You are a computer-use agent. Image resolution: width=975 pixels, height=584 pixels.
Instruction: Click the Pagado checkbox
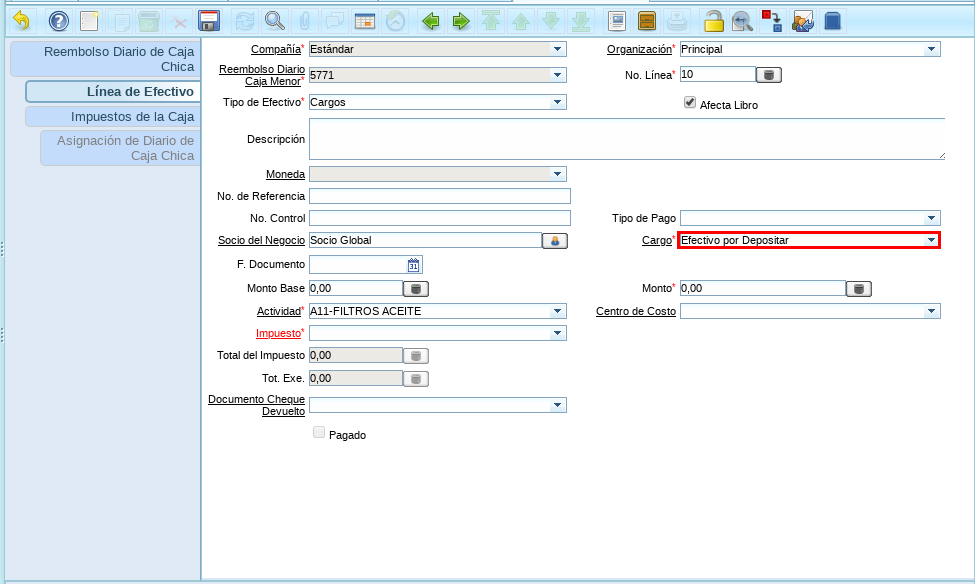[x=319, y=433]
